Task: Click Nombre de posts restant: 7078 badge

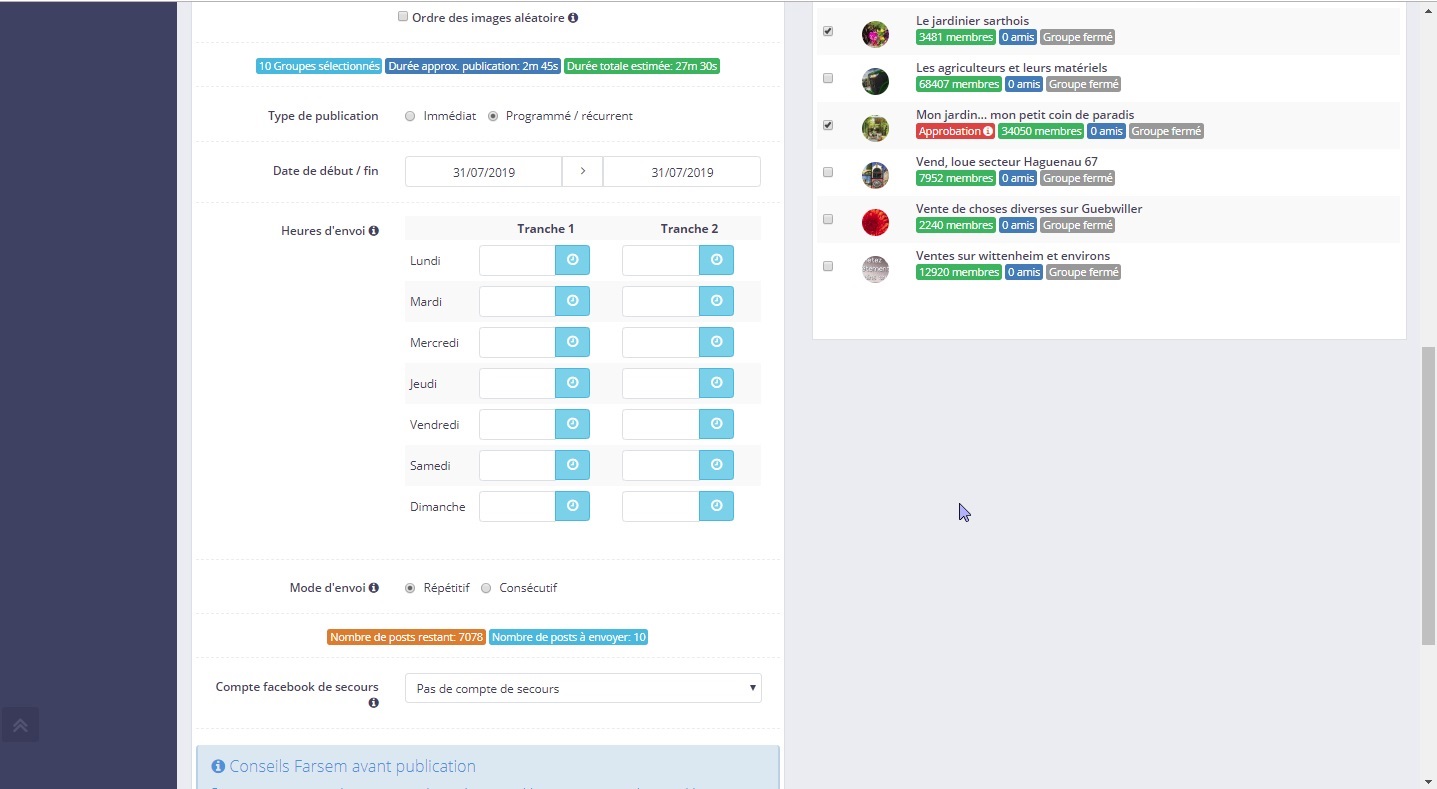Action: [407, 637]
